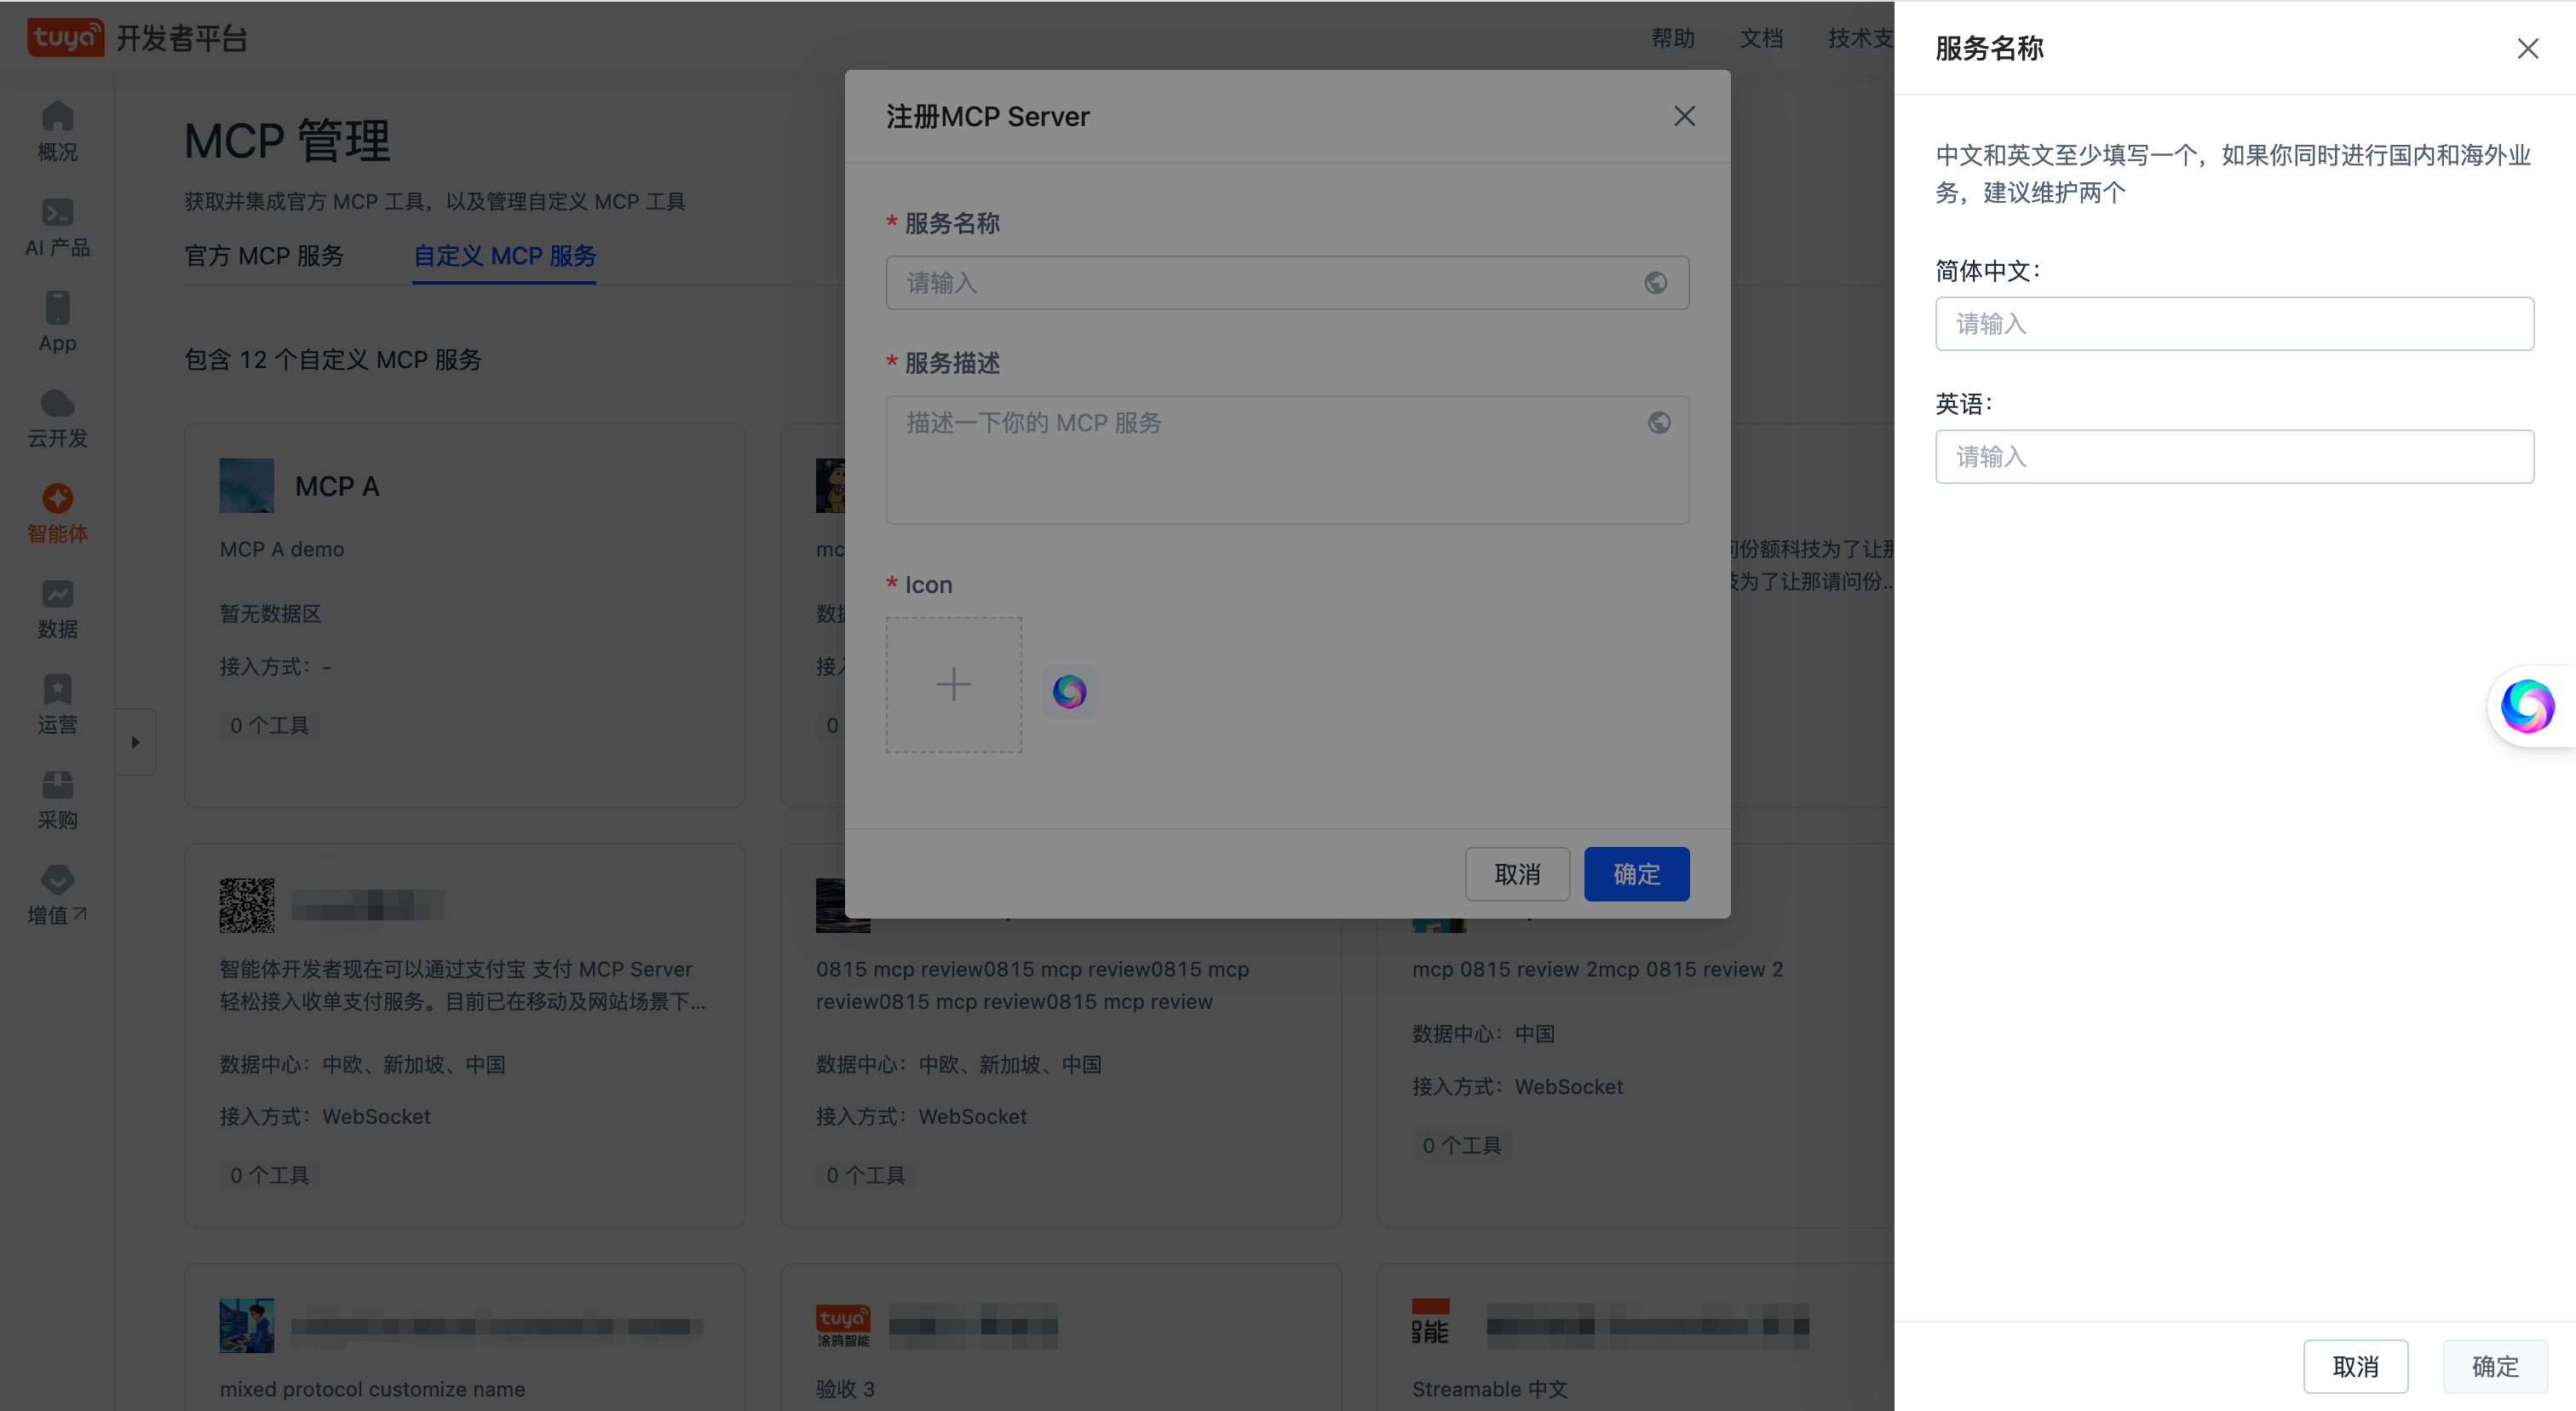Click the plus box to upload Icon
The image size is (2576, 1411).
(x=953, y=685)
